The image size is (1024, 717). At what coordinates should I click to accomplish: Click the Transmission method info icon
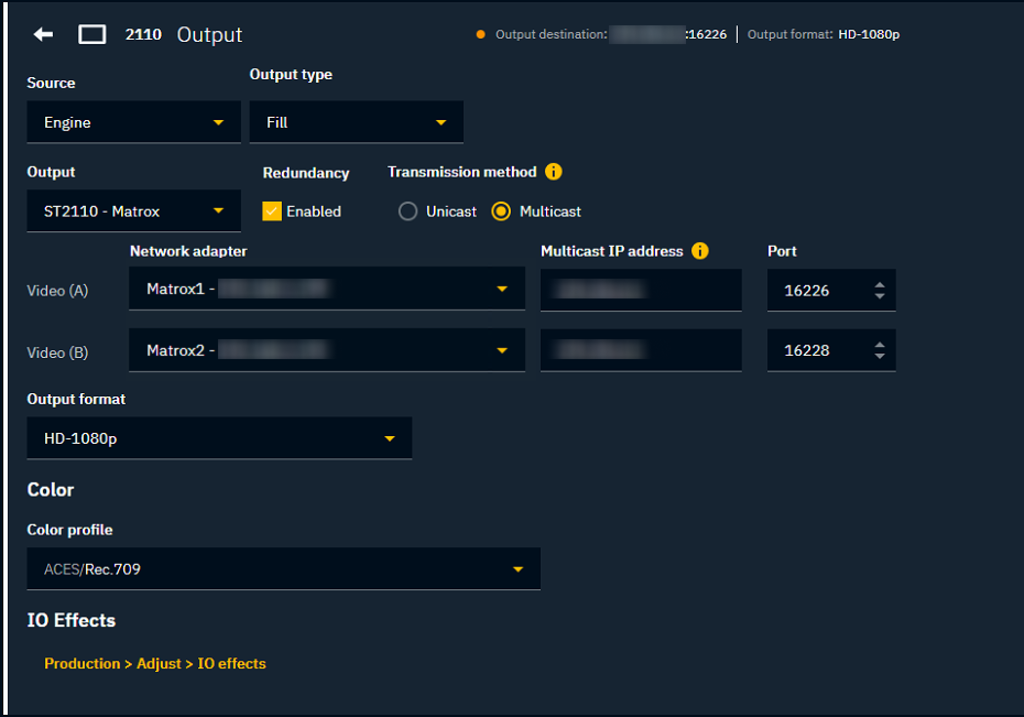(554, 172)
